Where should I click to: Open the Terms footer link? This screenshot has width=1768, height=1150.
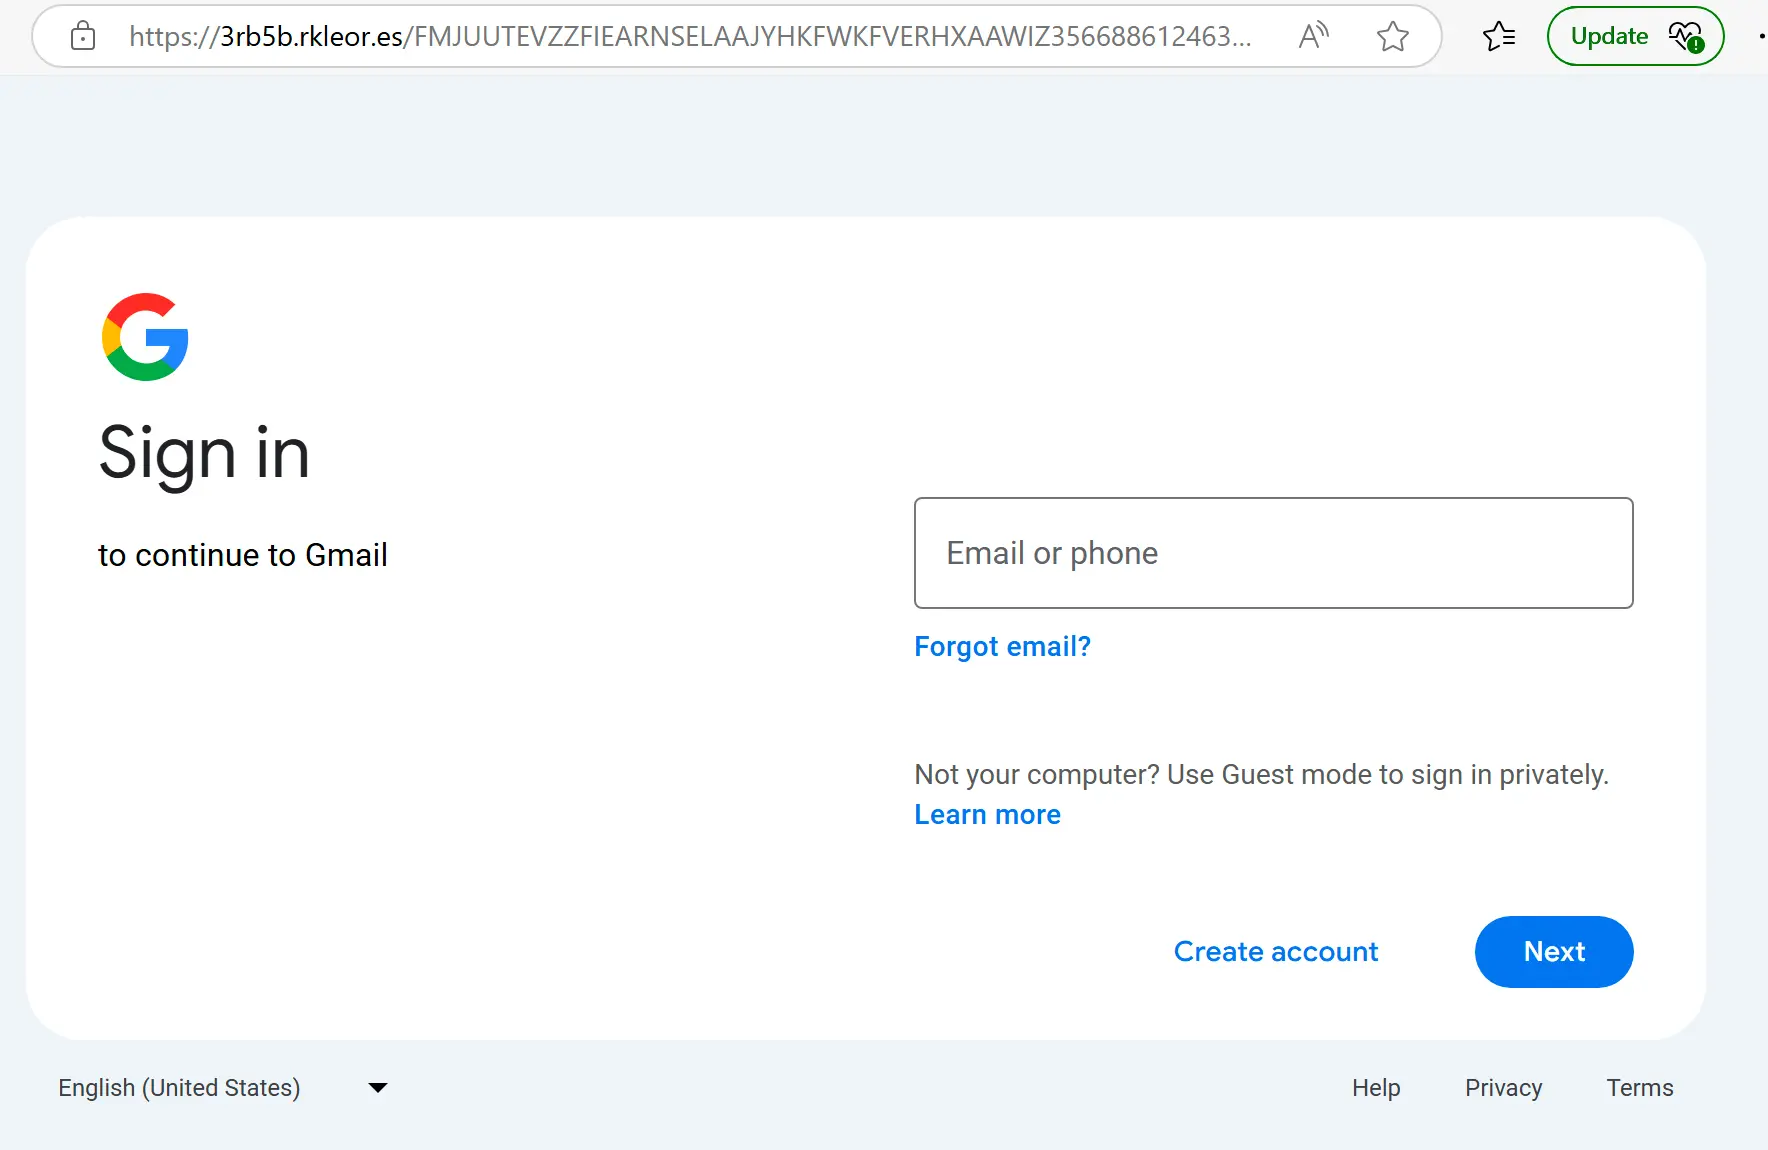(1639, 1088)
